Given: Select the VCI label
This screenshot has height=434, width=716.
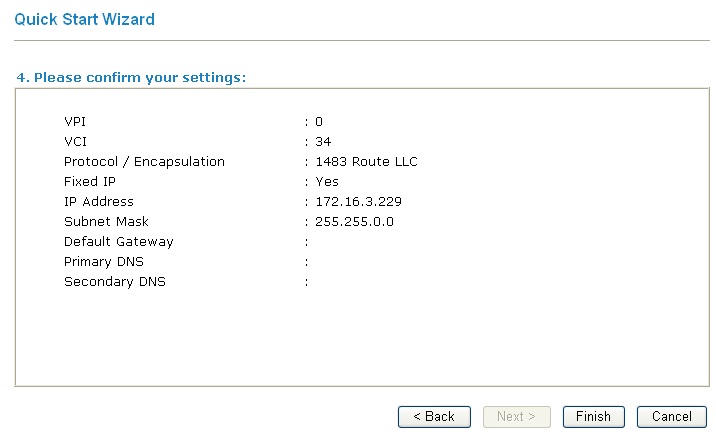Looking at the screenshot, I should (75, 142).
